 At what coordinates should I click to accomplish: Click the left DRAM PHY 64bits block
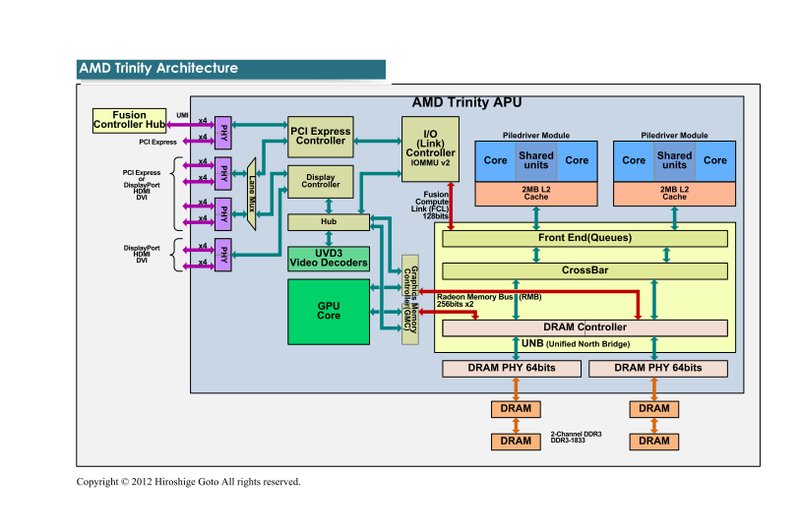click(512, 368)
